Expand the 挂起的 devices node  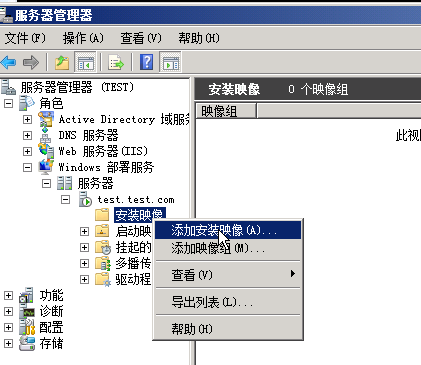tap(85, 247)
